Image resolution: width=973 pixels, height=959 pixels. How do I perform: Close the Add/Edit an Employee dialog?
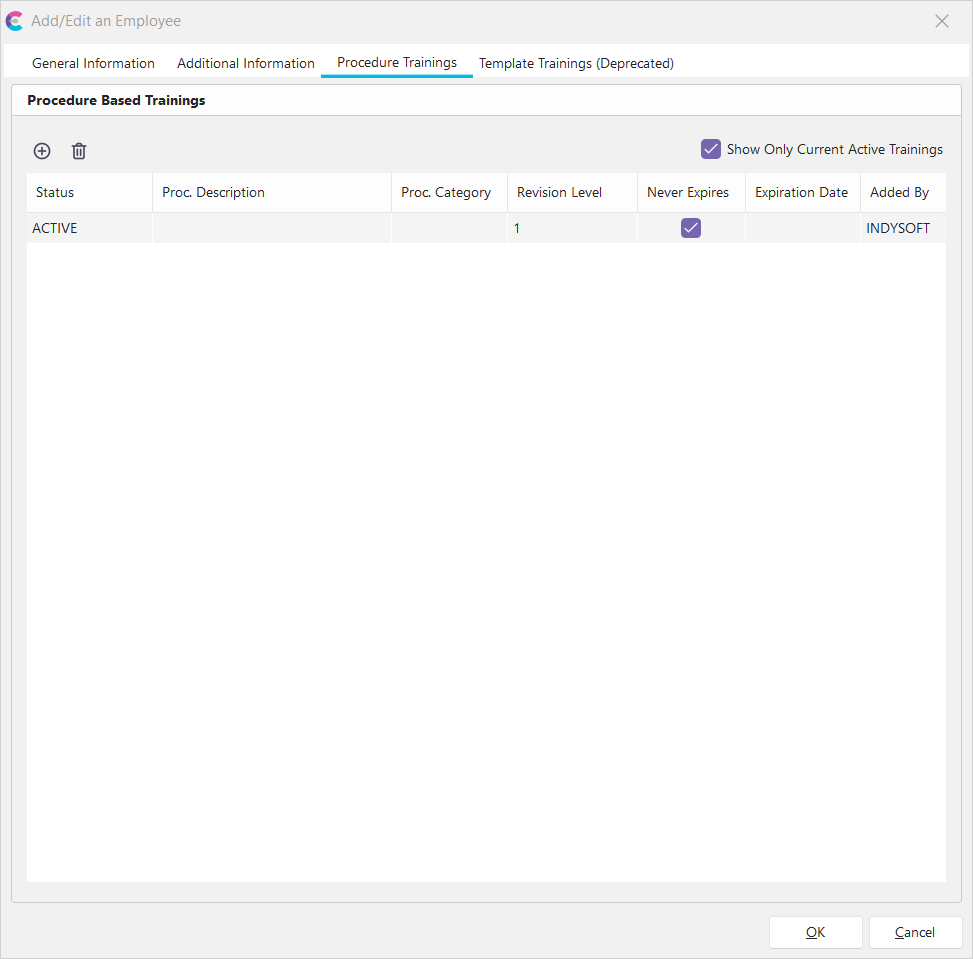click(941, 21)
